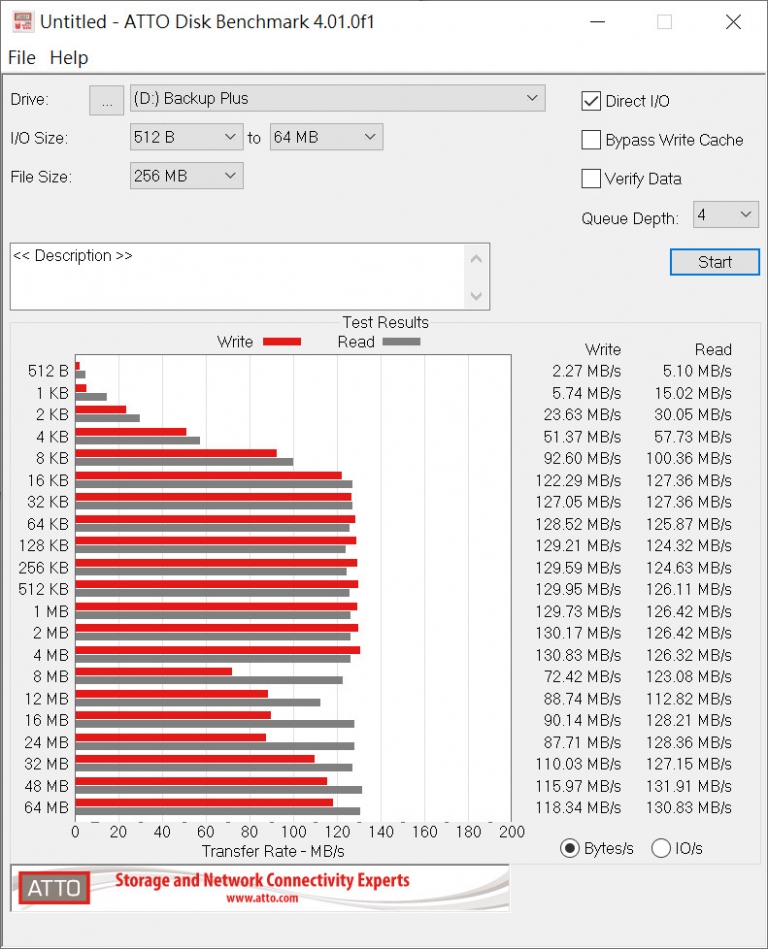768x949 pixels.
Task: Click the read value 131.91 MB/s
Action: 689,786
